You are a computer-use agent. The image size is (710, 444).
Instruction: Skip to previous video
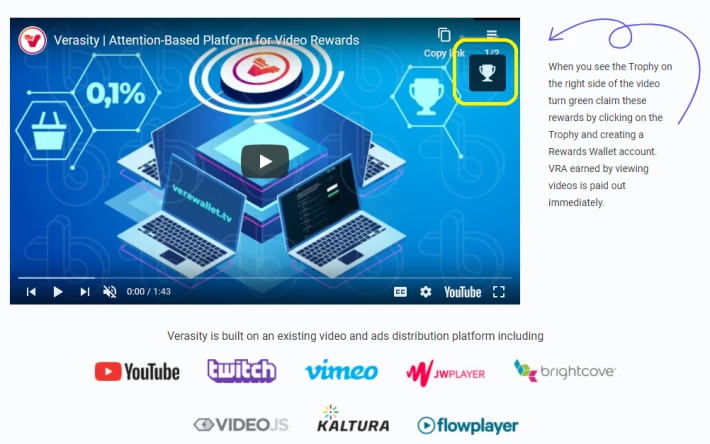point(31,292)
